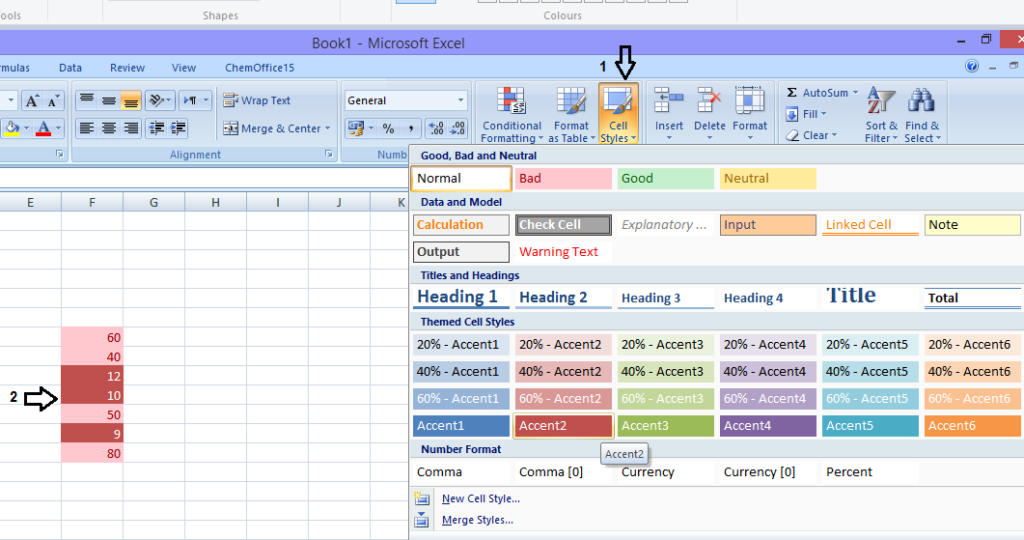1024x540 pixels.
Task: Apply the Currency number format style
Action: click(x=665, y=472)
